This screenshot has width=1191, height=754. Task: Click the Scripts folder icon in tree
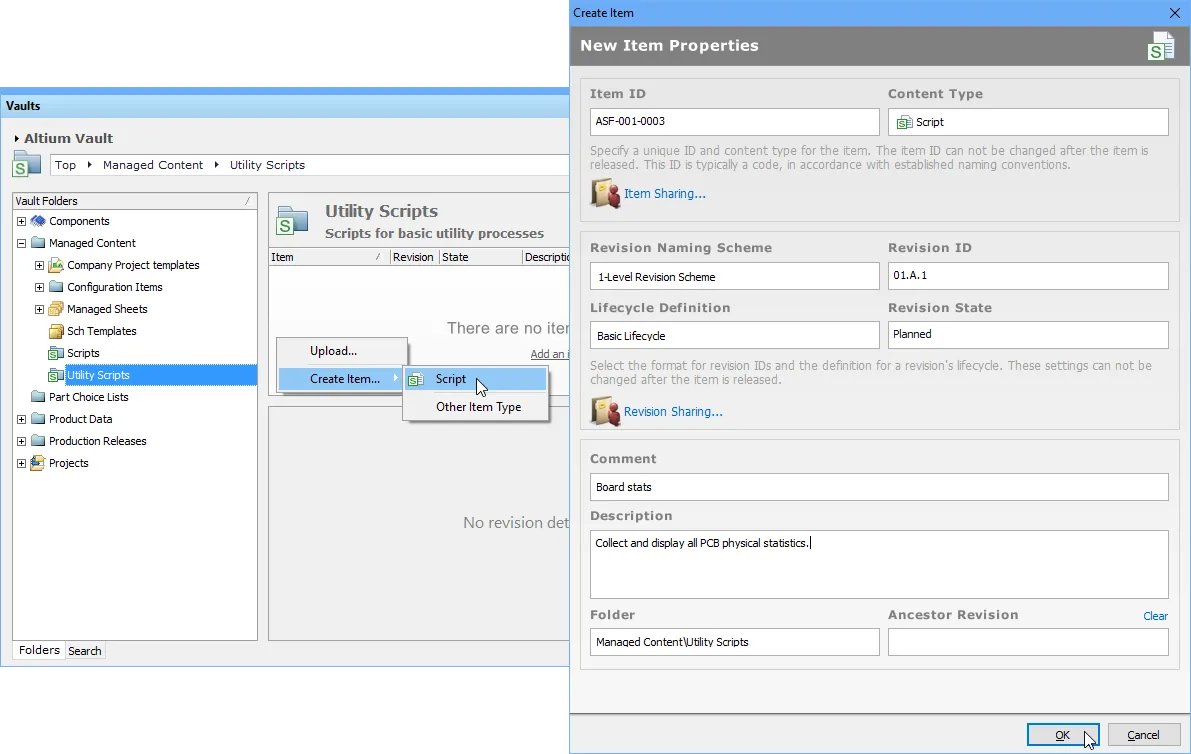(x=56, y=353)
